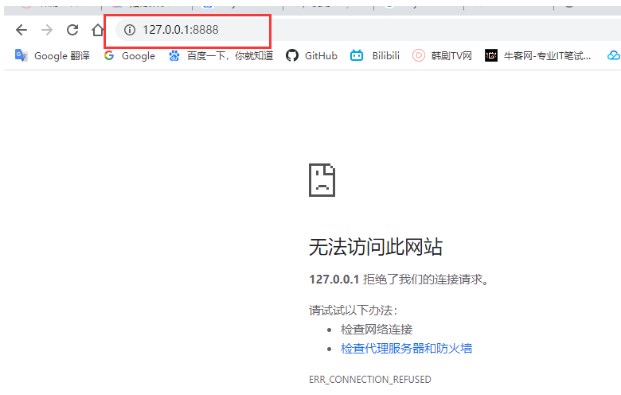
Task: Click the Baidu paw icon
Action: coord(174,55)
